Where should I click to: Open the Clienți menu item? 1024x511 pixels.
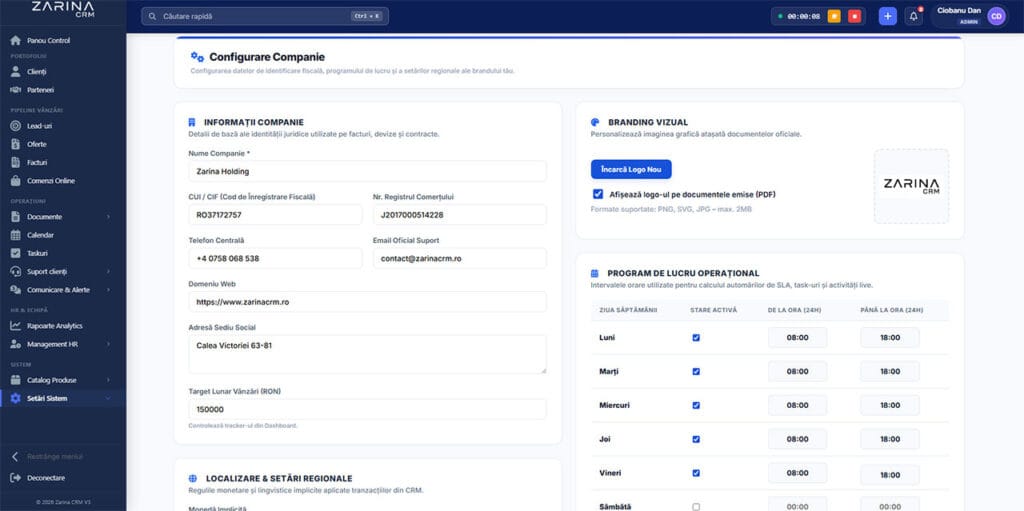63,72
